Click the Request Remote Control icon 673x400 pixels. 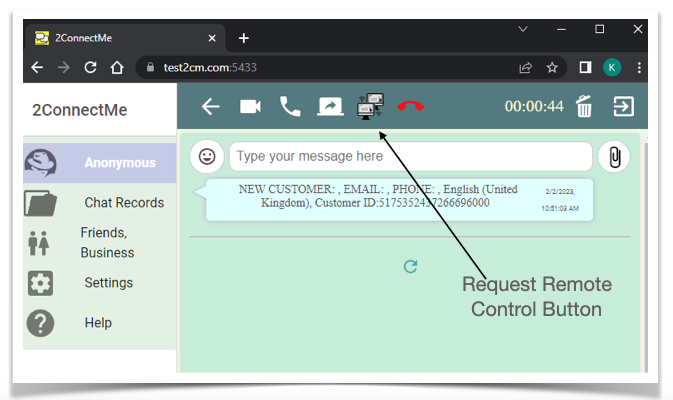tap(370, 106)
